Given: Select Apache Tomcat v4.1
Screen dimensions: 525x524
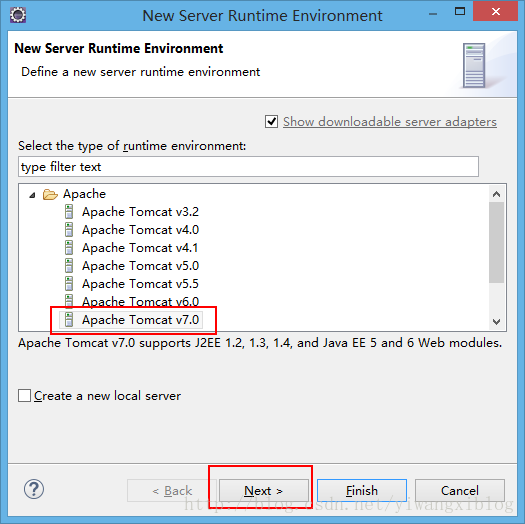Looking at the screenshot, I should (x=140, y=248).
